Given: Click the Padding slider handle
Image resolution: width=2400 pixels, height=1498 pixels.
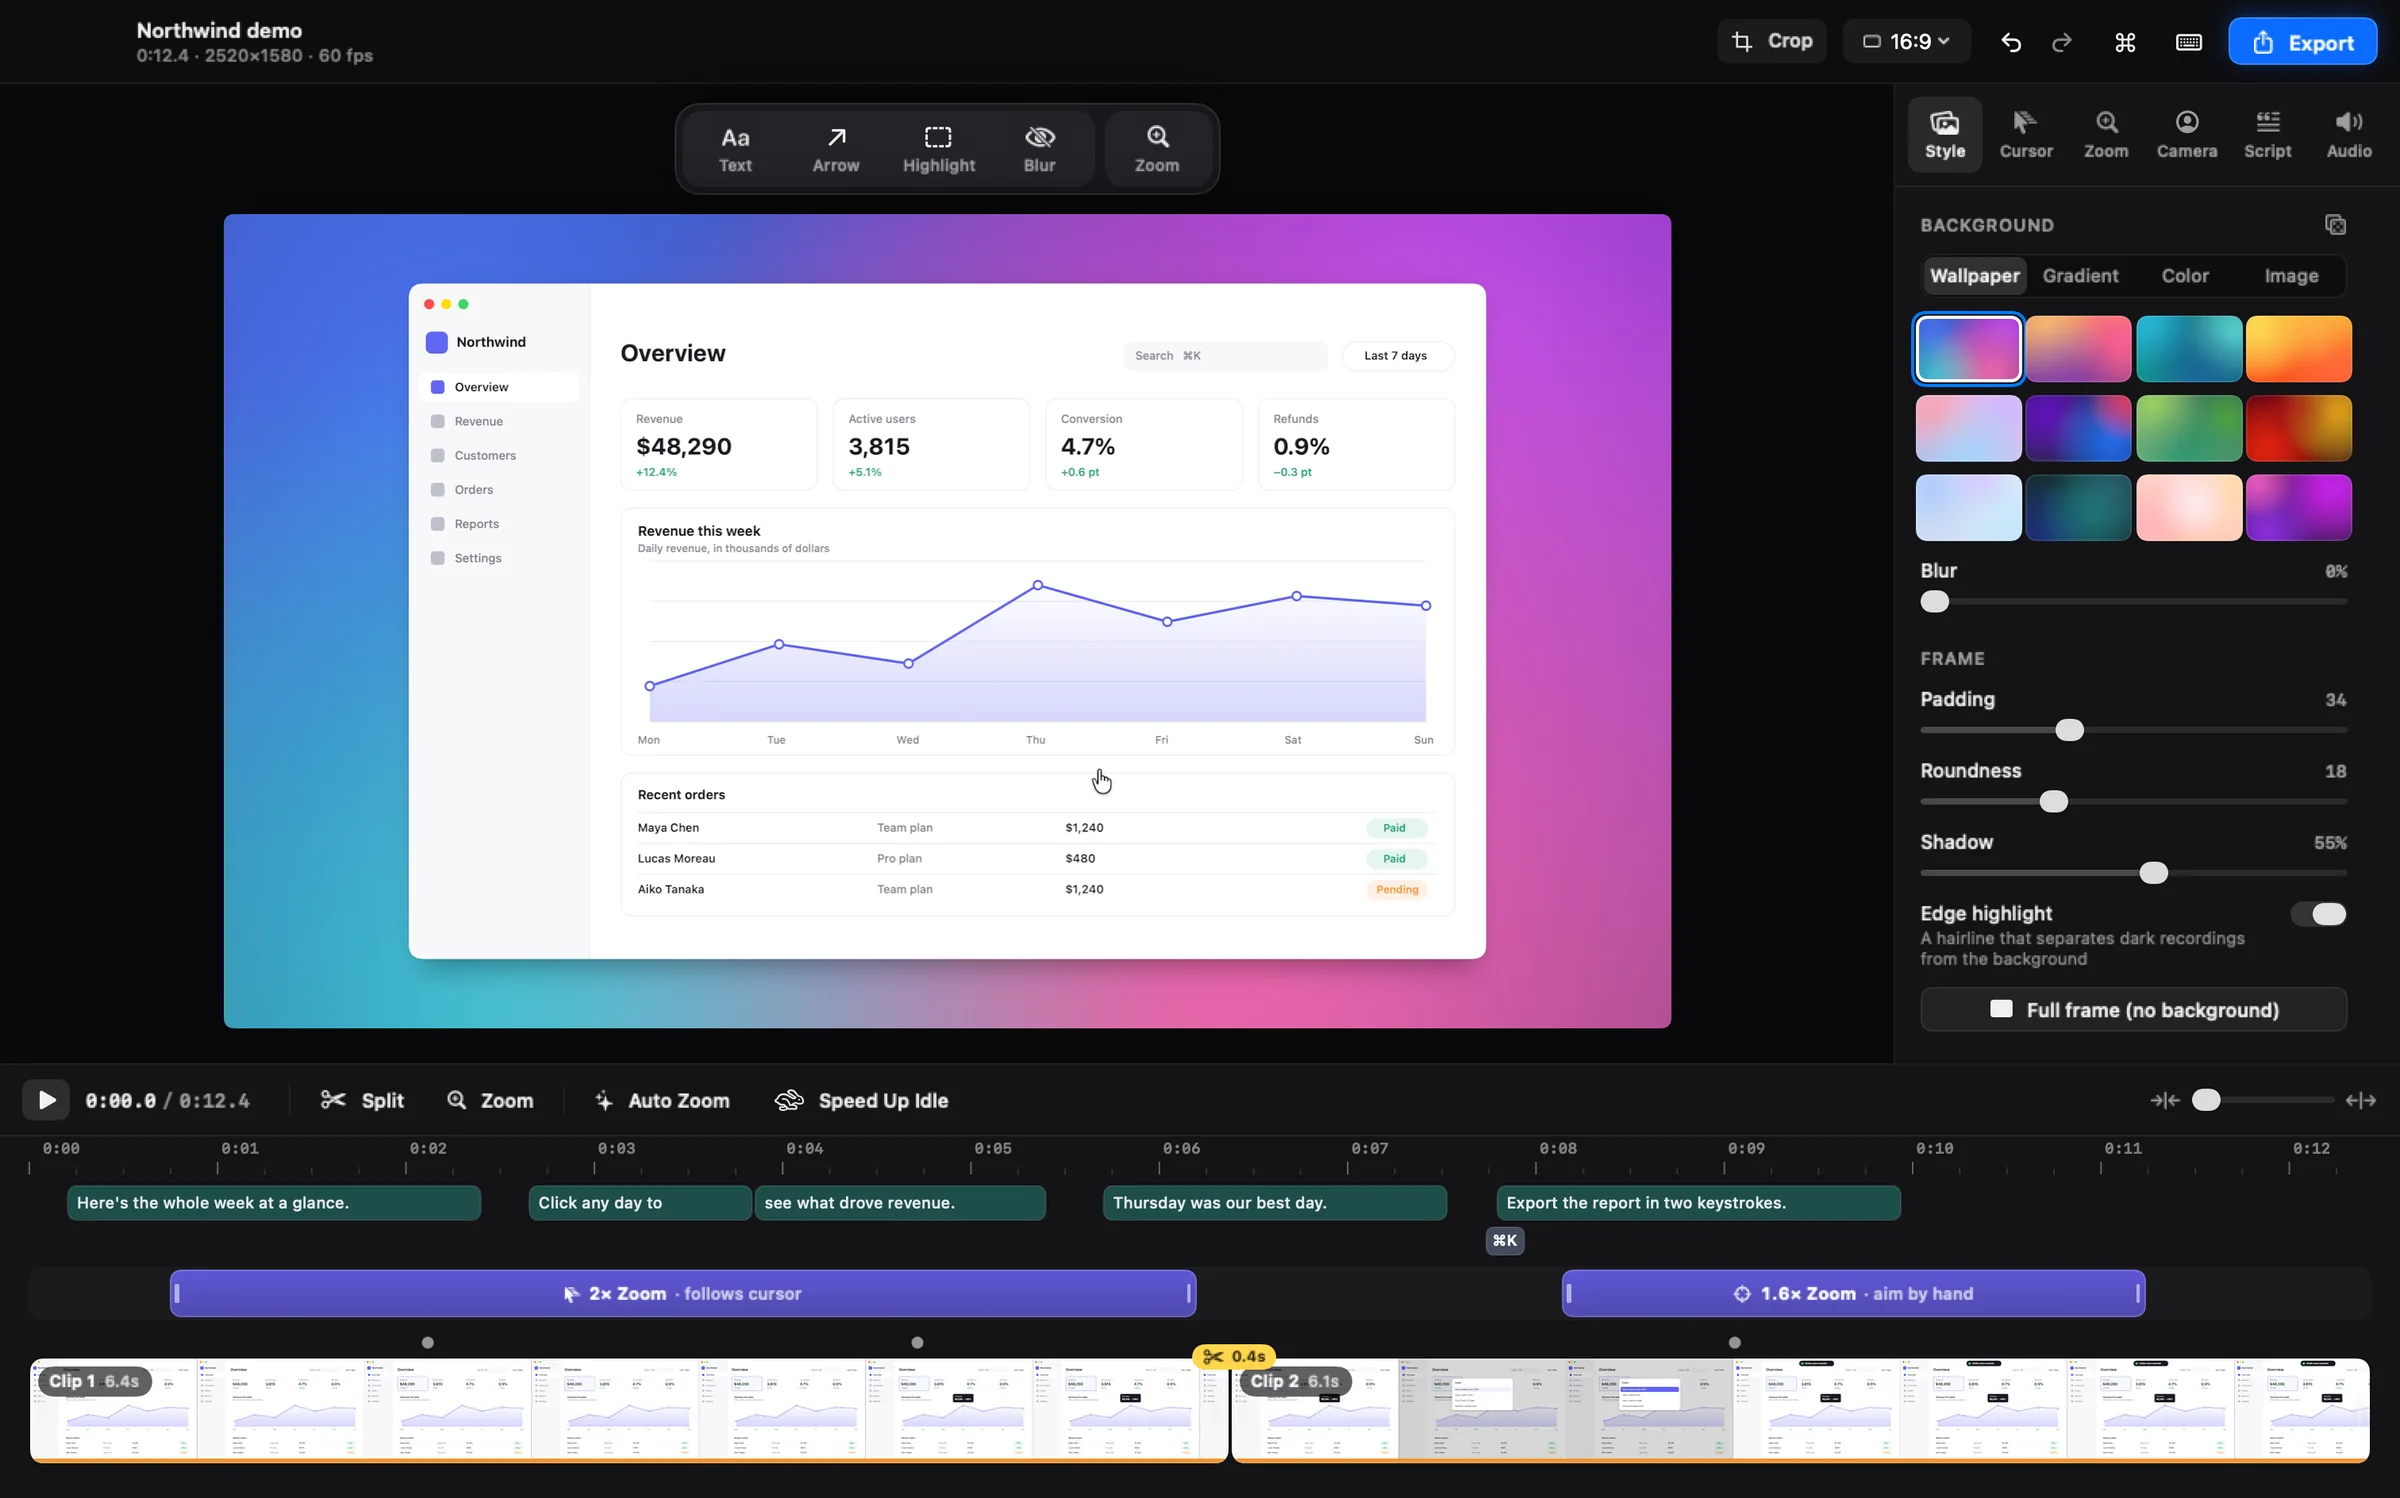Looking at the screenshot, I should (2069, 730).
